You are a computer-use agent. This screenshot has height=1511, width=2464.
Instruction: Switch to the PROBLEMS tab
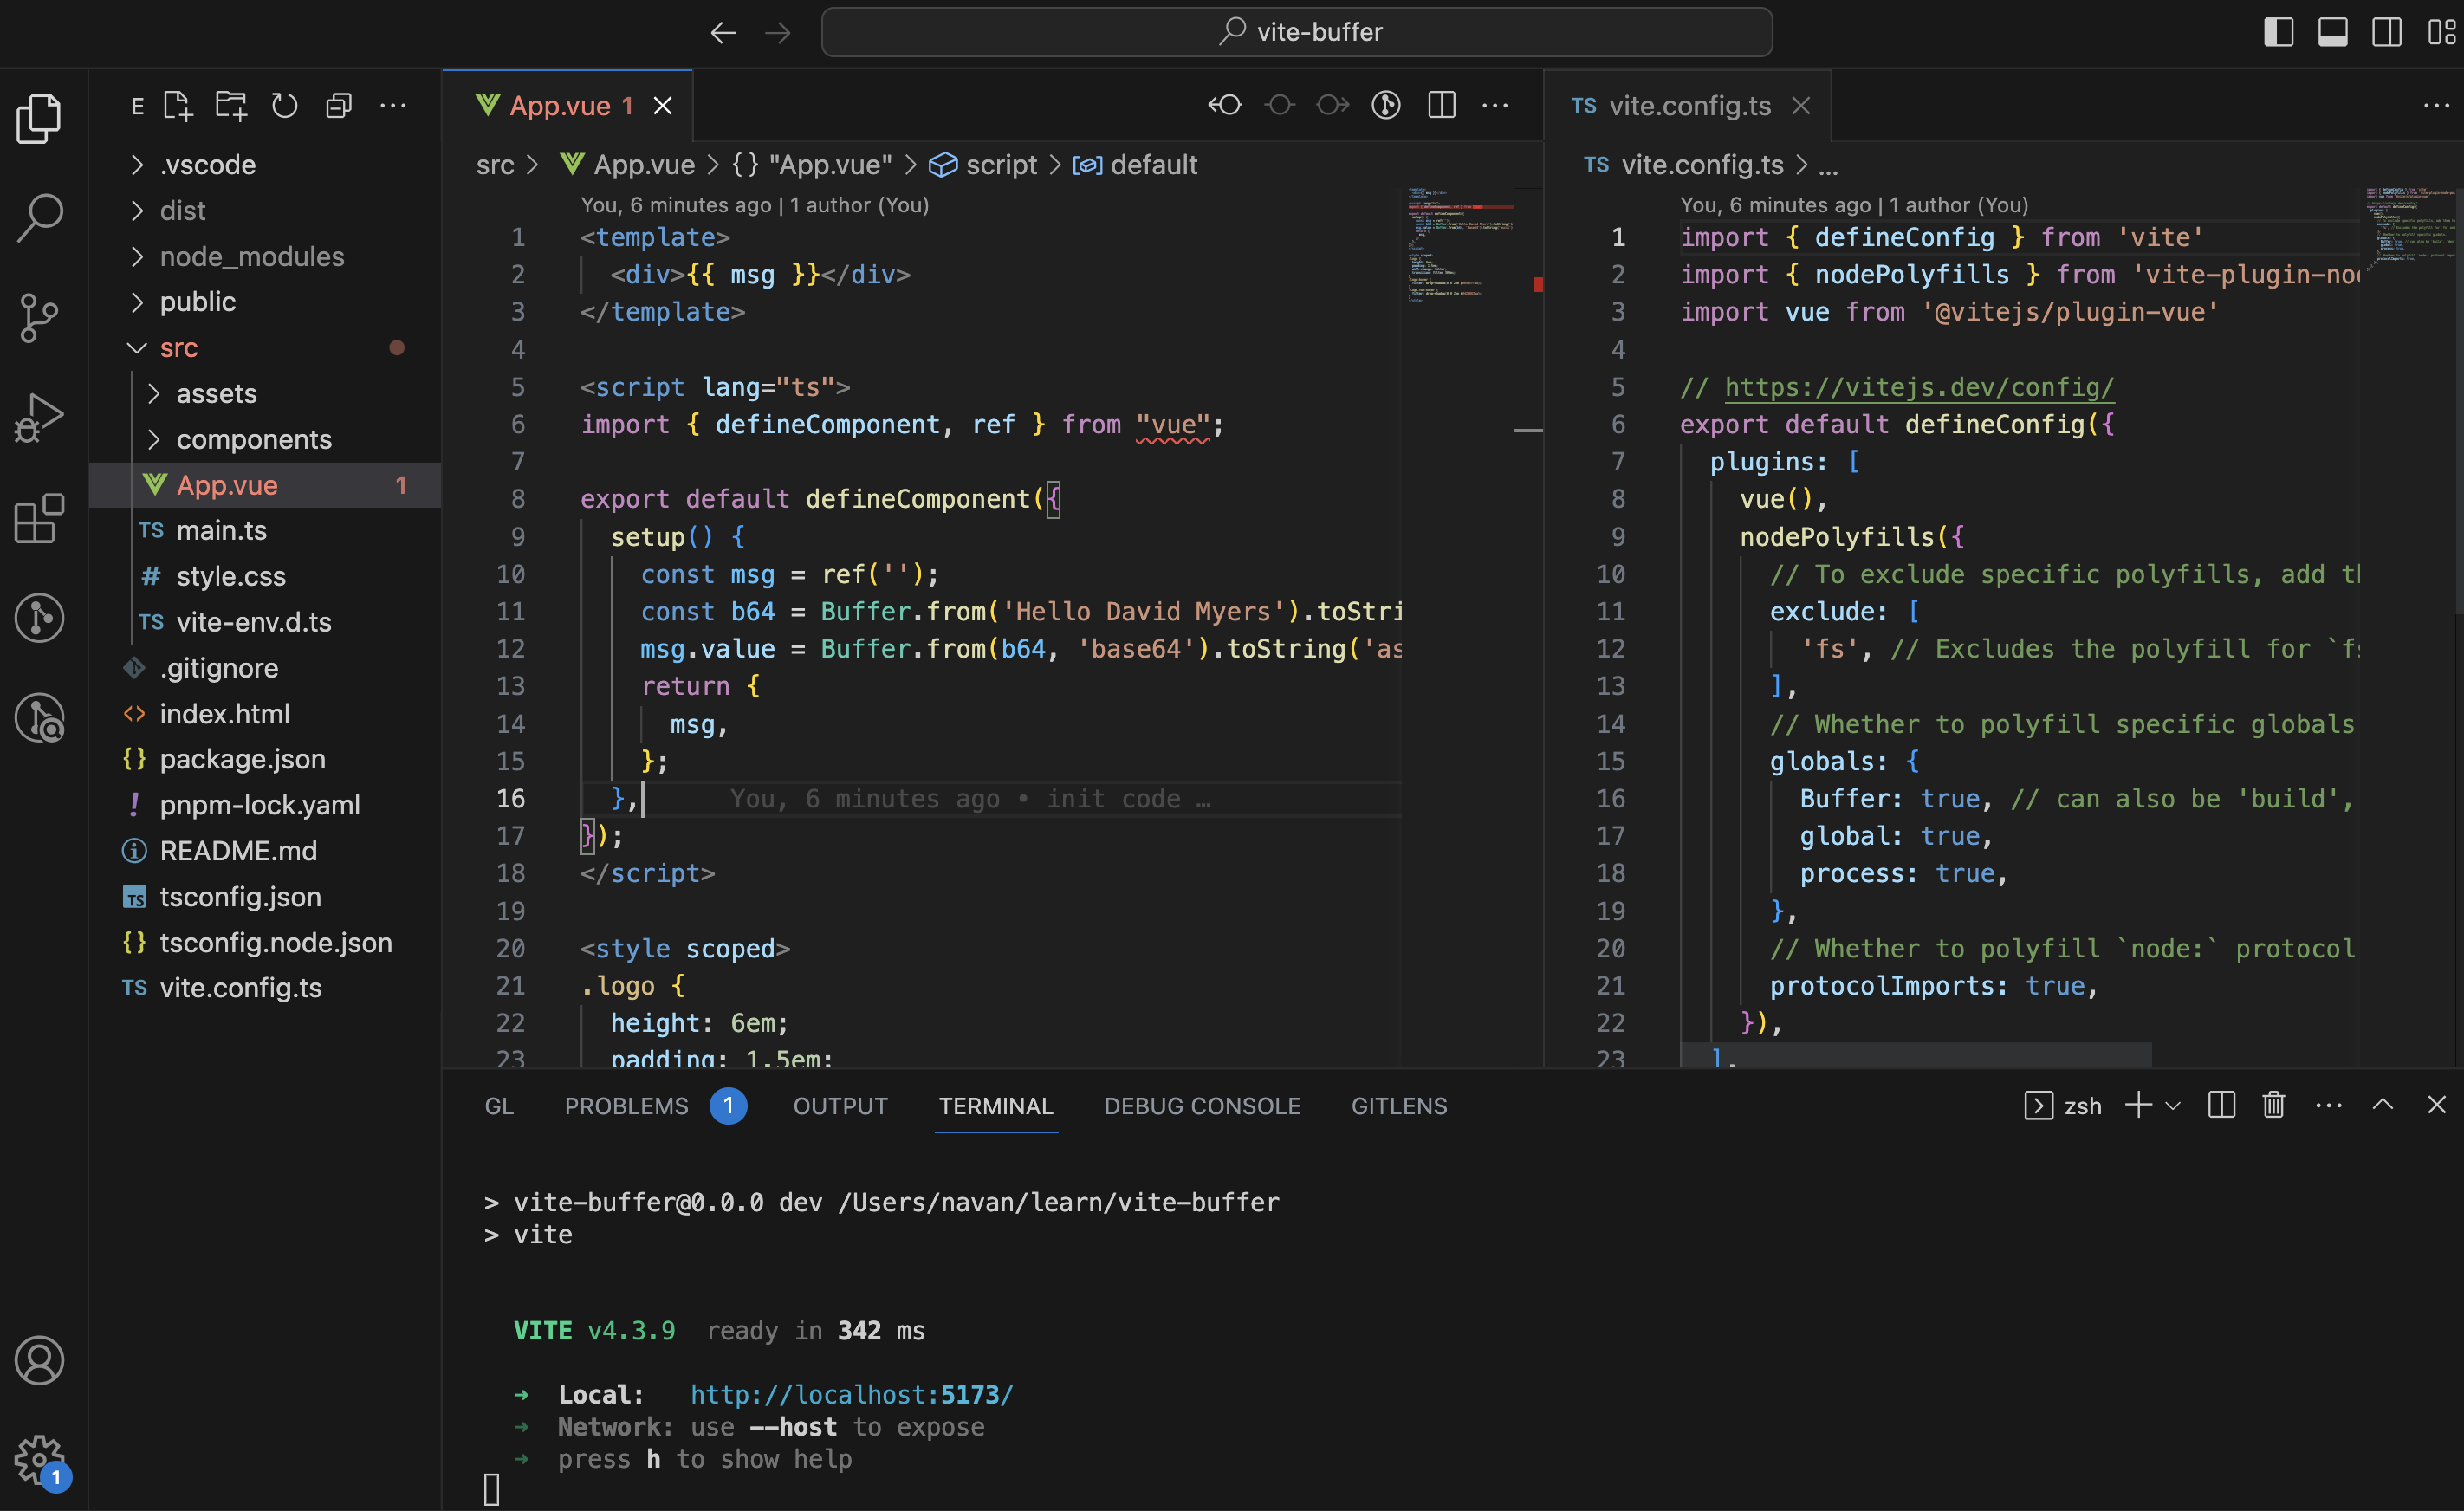pos(626,1106)
